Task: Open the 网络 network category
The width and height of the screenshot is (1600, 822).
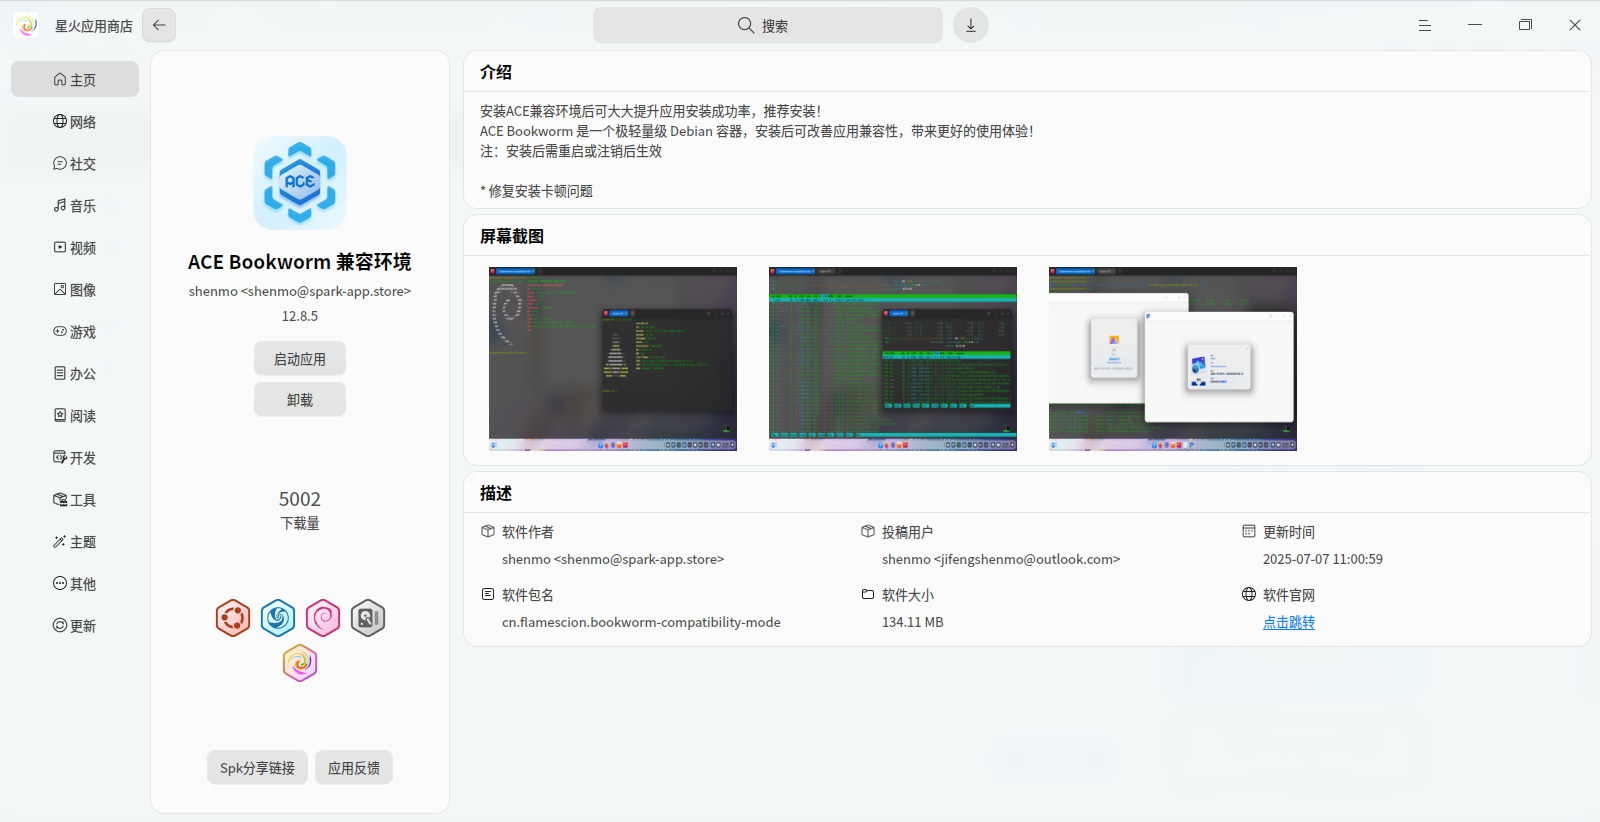Action: coord(75,121)
